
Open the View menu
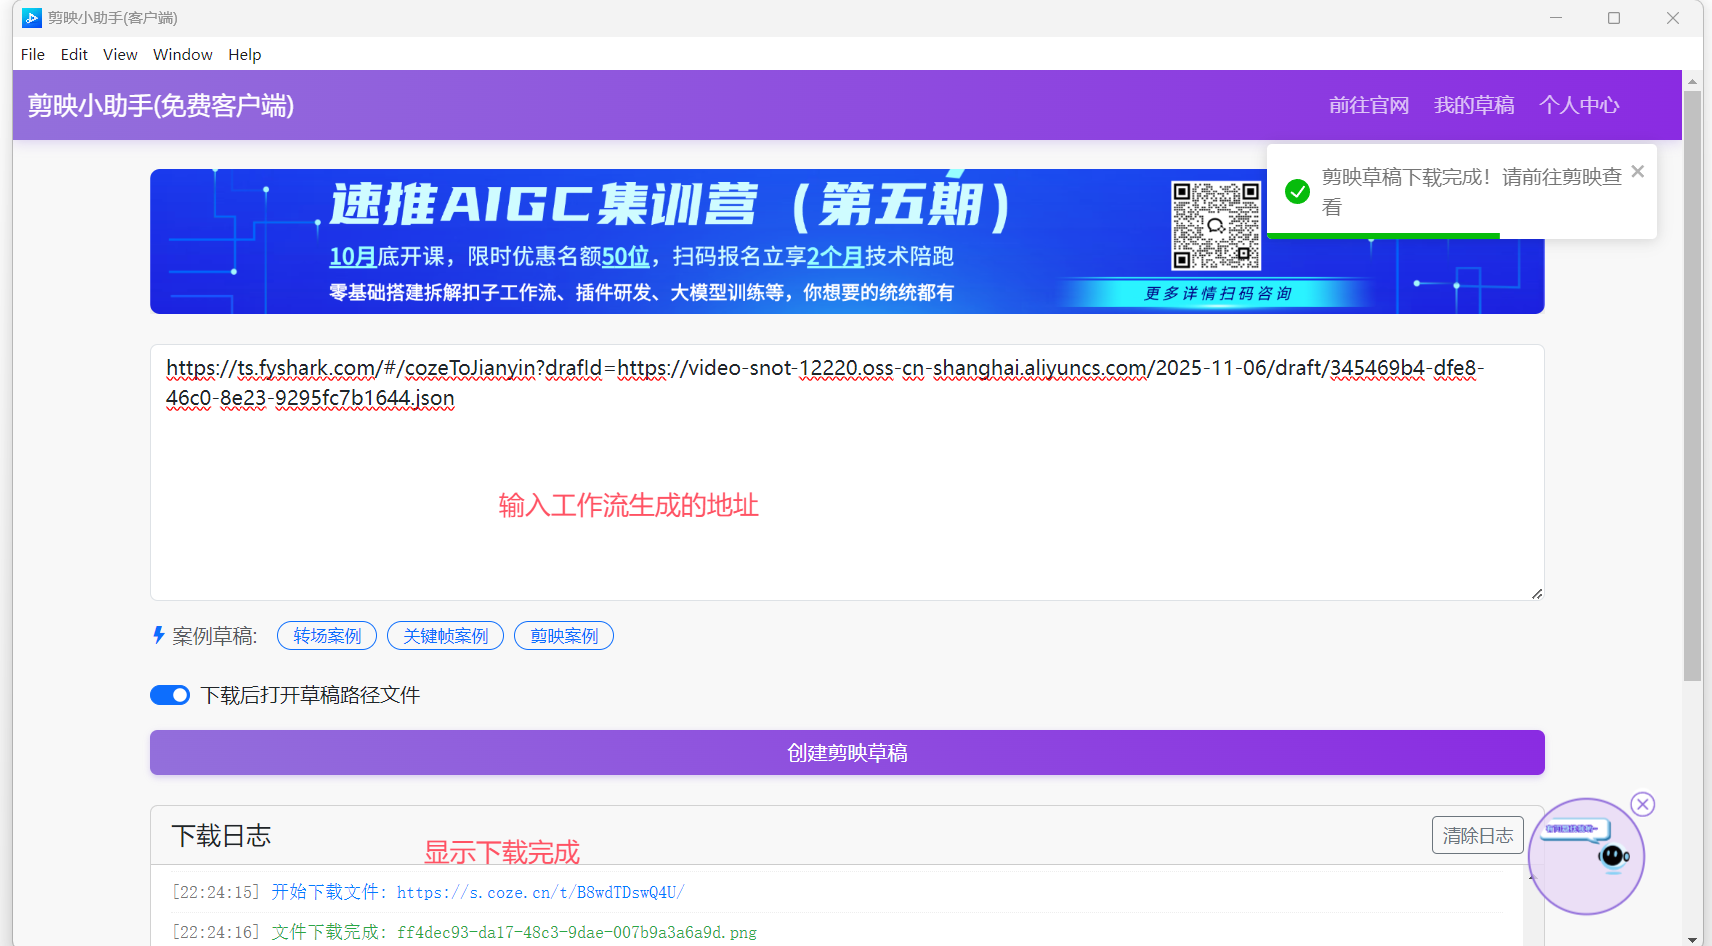click(120, 55)
